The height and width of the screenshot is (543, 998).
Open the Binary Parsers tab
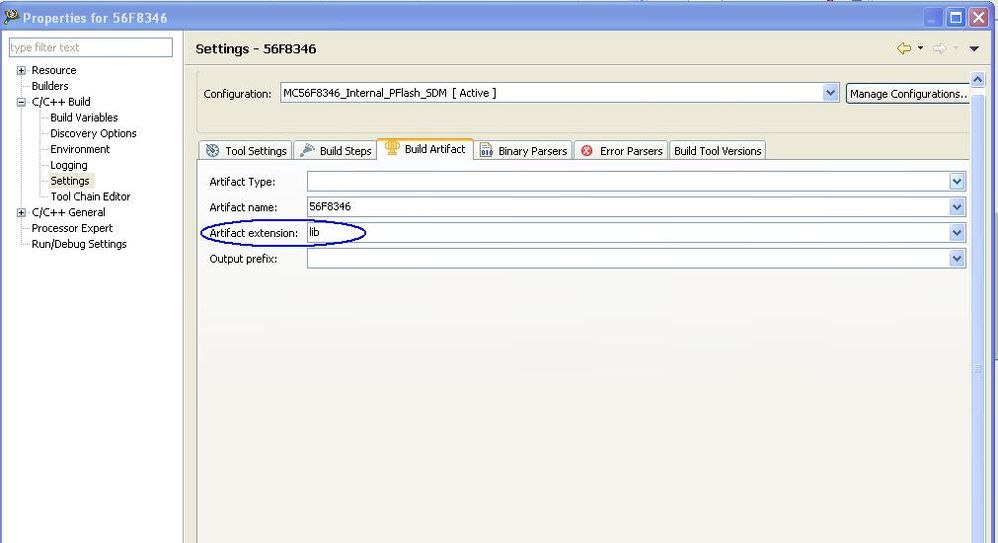523,151
